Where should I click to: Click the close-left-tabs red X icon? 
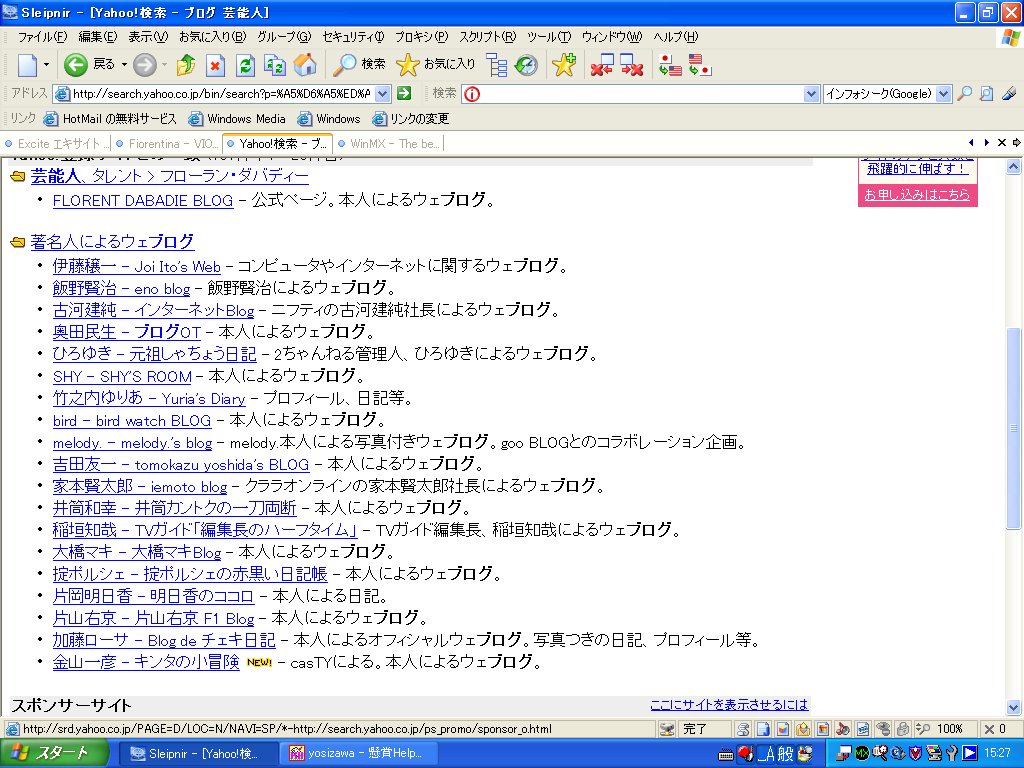(601, 65)
